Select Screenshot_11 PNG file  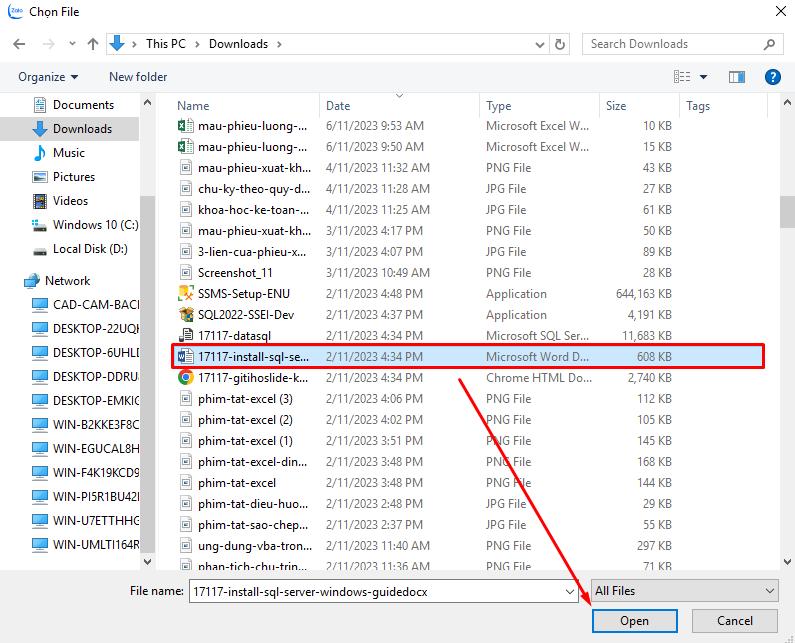click(x=468, y=273)
